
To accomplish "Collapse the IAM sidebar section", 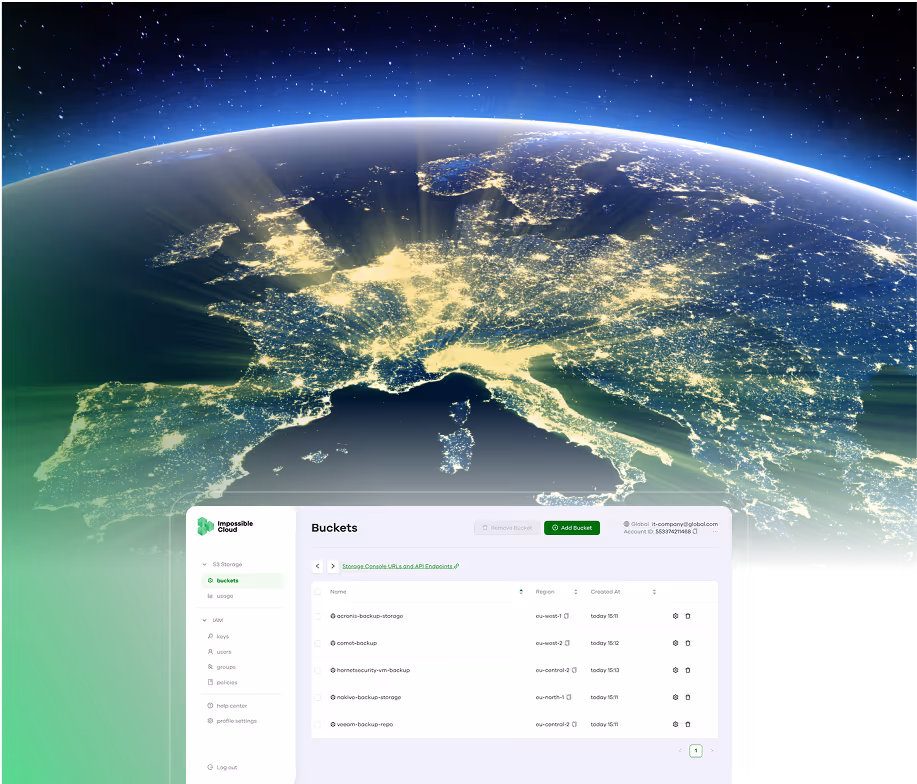I will (x=204, y=620).
